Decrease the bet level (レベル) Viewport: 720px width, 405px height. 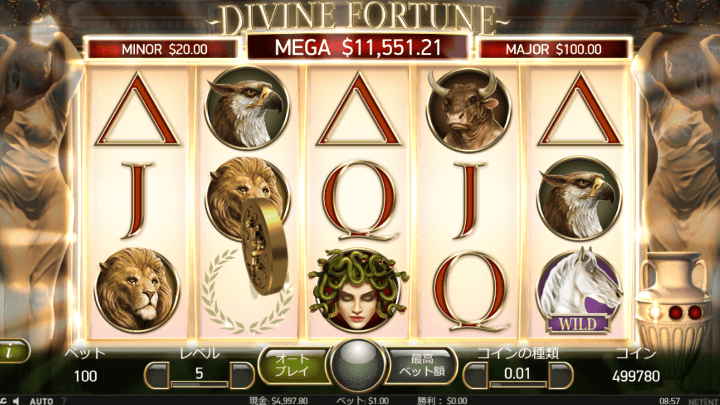[157, 375]
